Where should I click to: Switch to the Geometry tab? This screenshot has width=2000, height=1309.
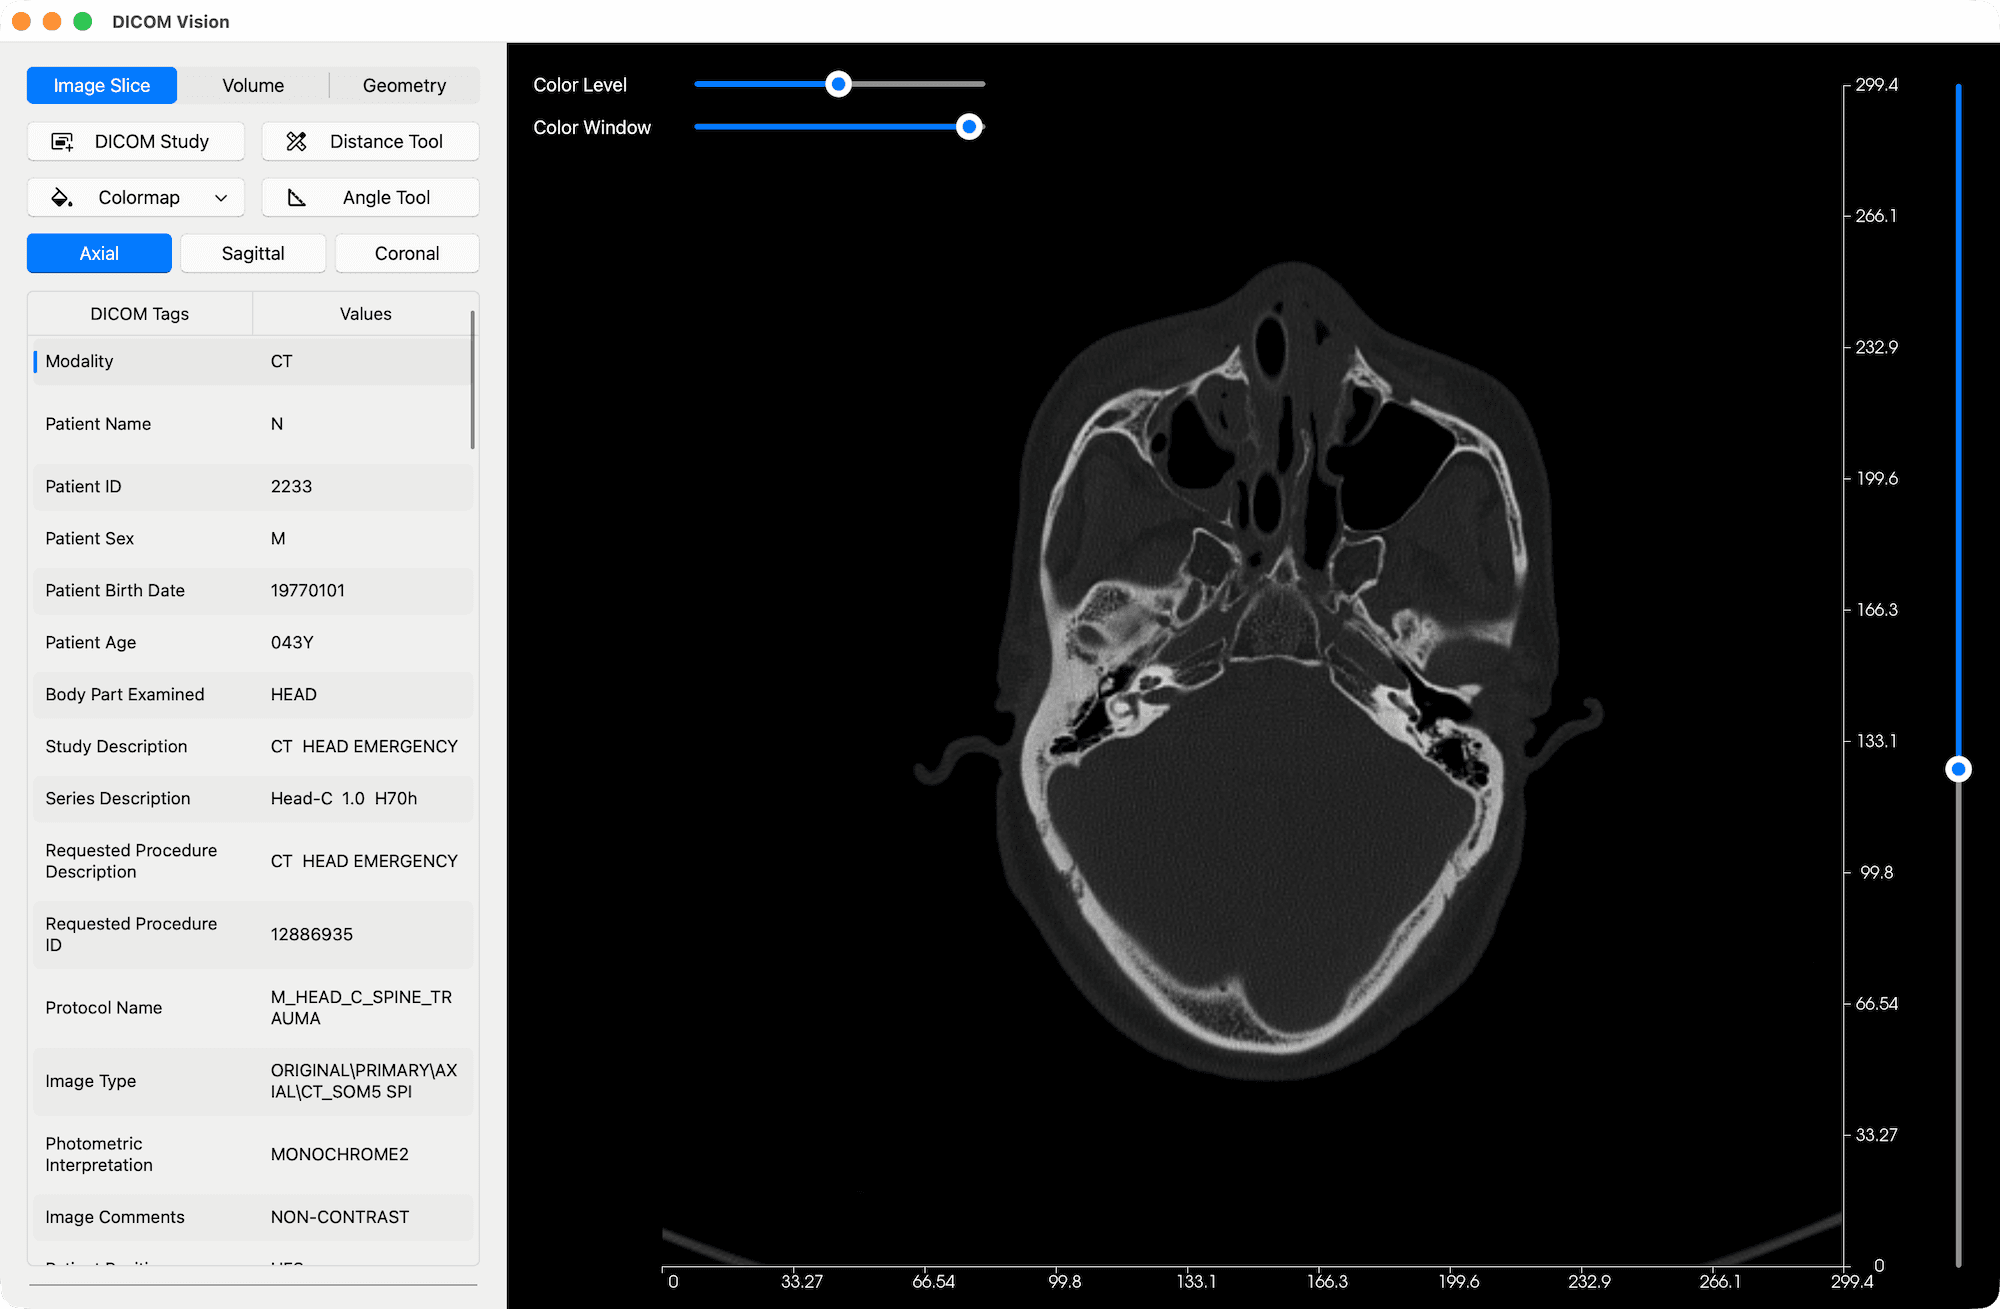click(x=404, y=85)
